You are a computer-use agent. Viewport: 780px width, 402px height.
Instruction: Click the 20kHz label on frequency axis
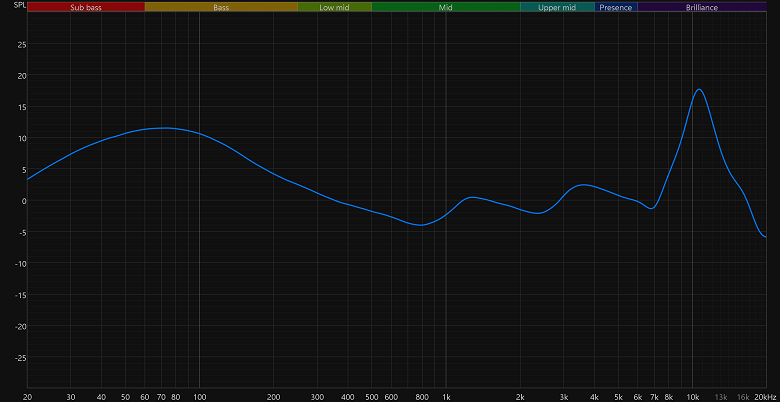click(765, 397)
